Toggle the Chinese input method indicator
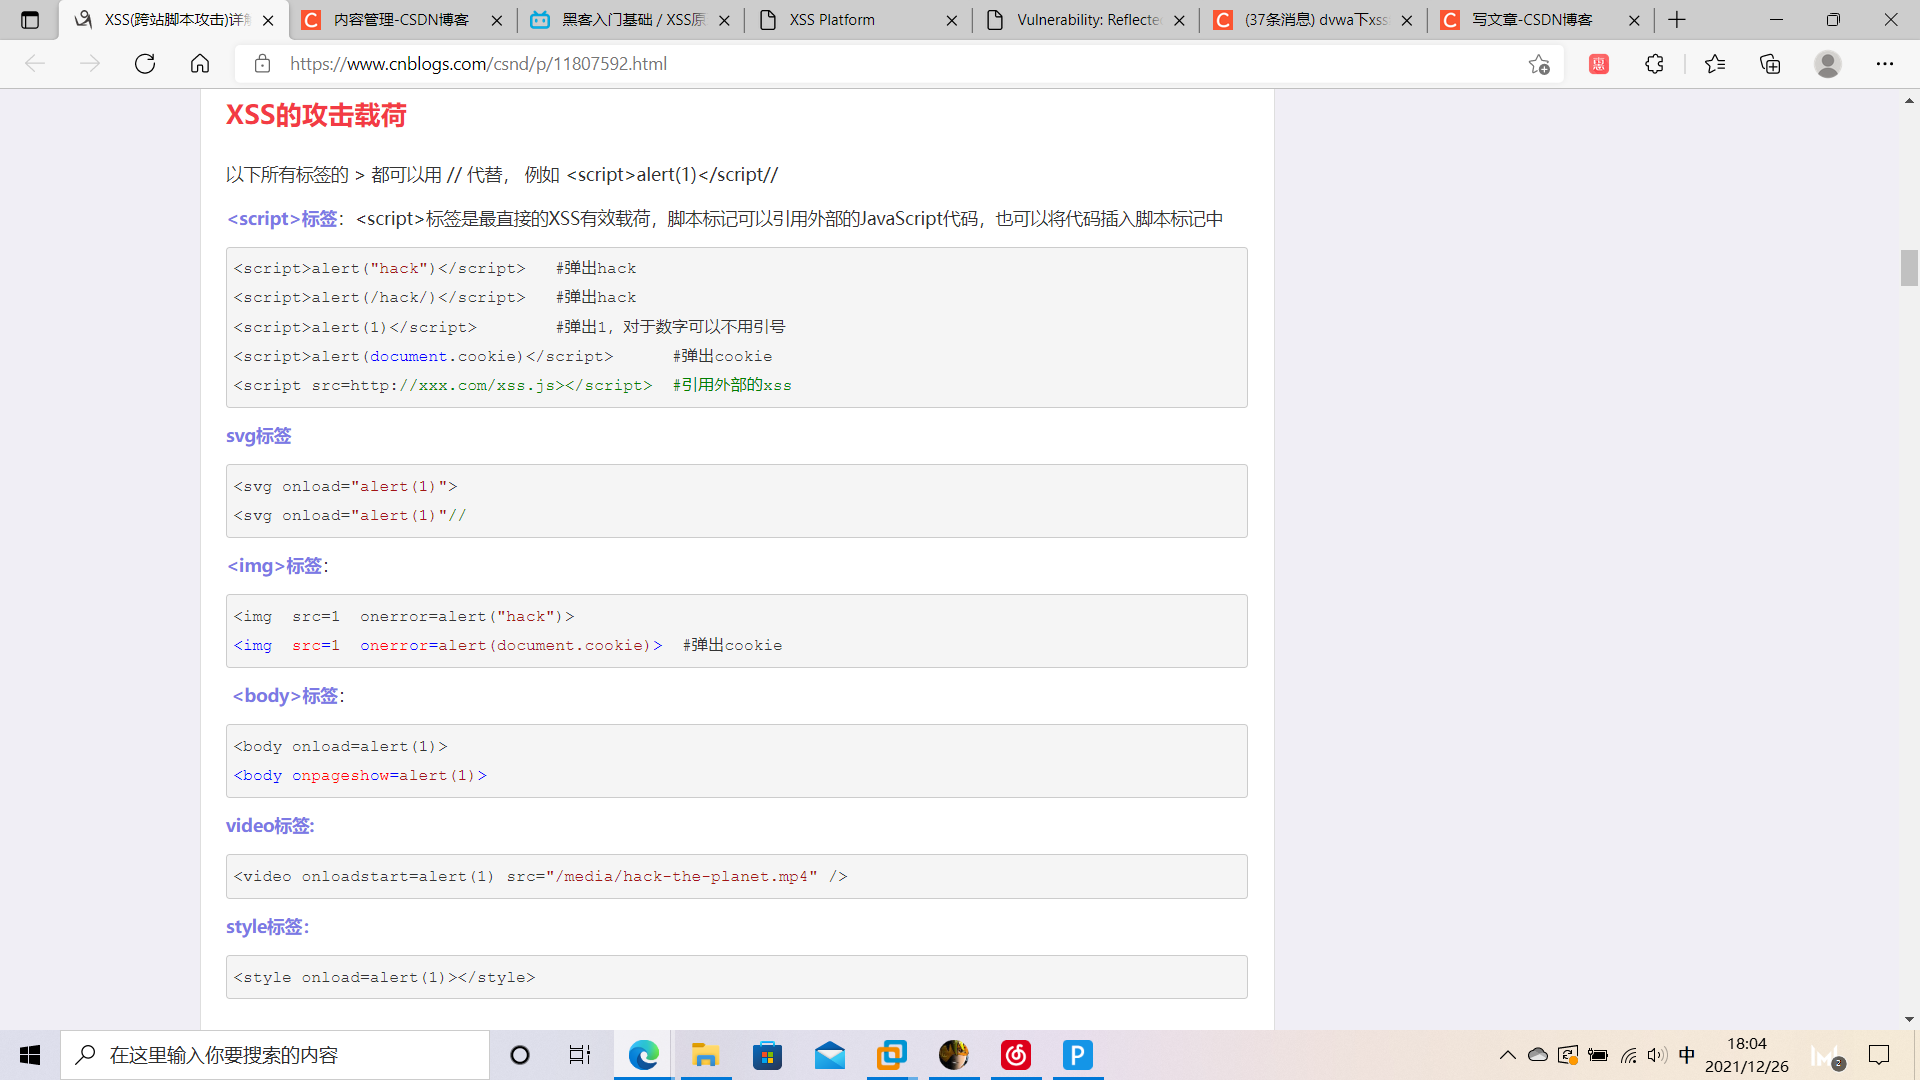This screenshot has width=1920, height=1080. (x=1688, y=1055)
